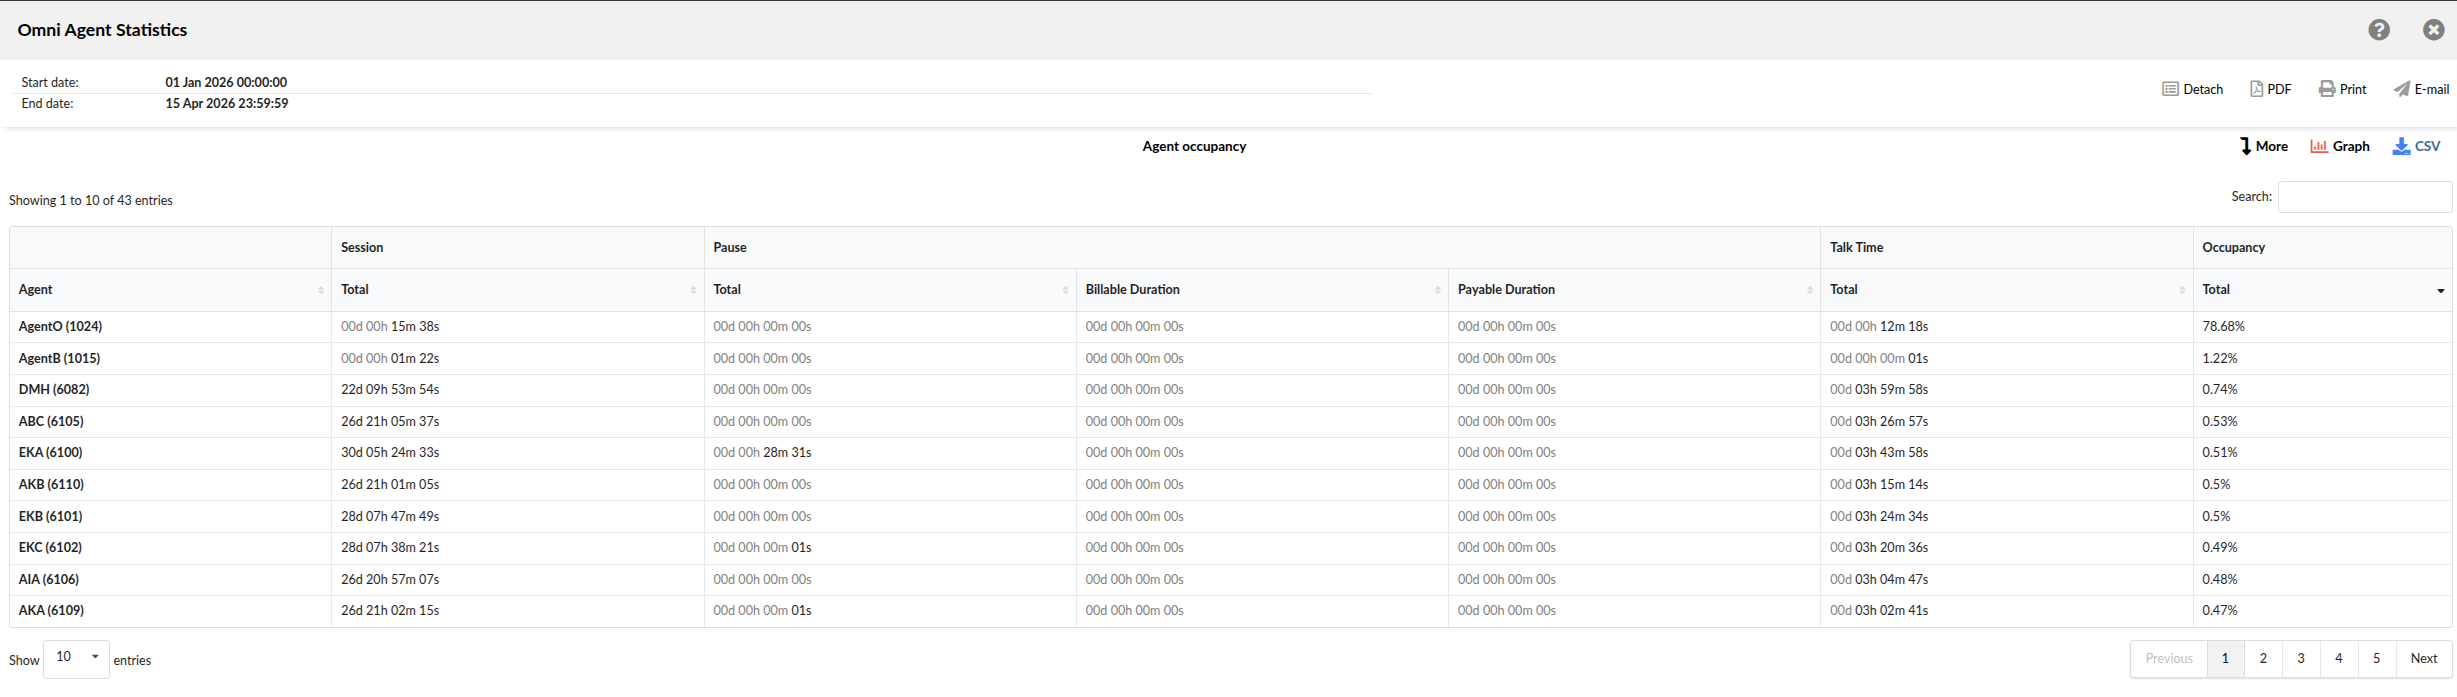Jump to page 5 of results

(x=2376, y=658)
